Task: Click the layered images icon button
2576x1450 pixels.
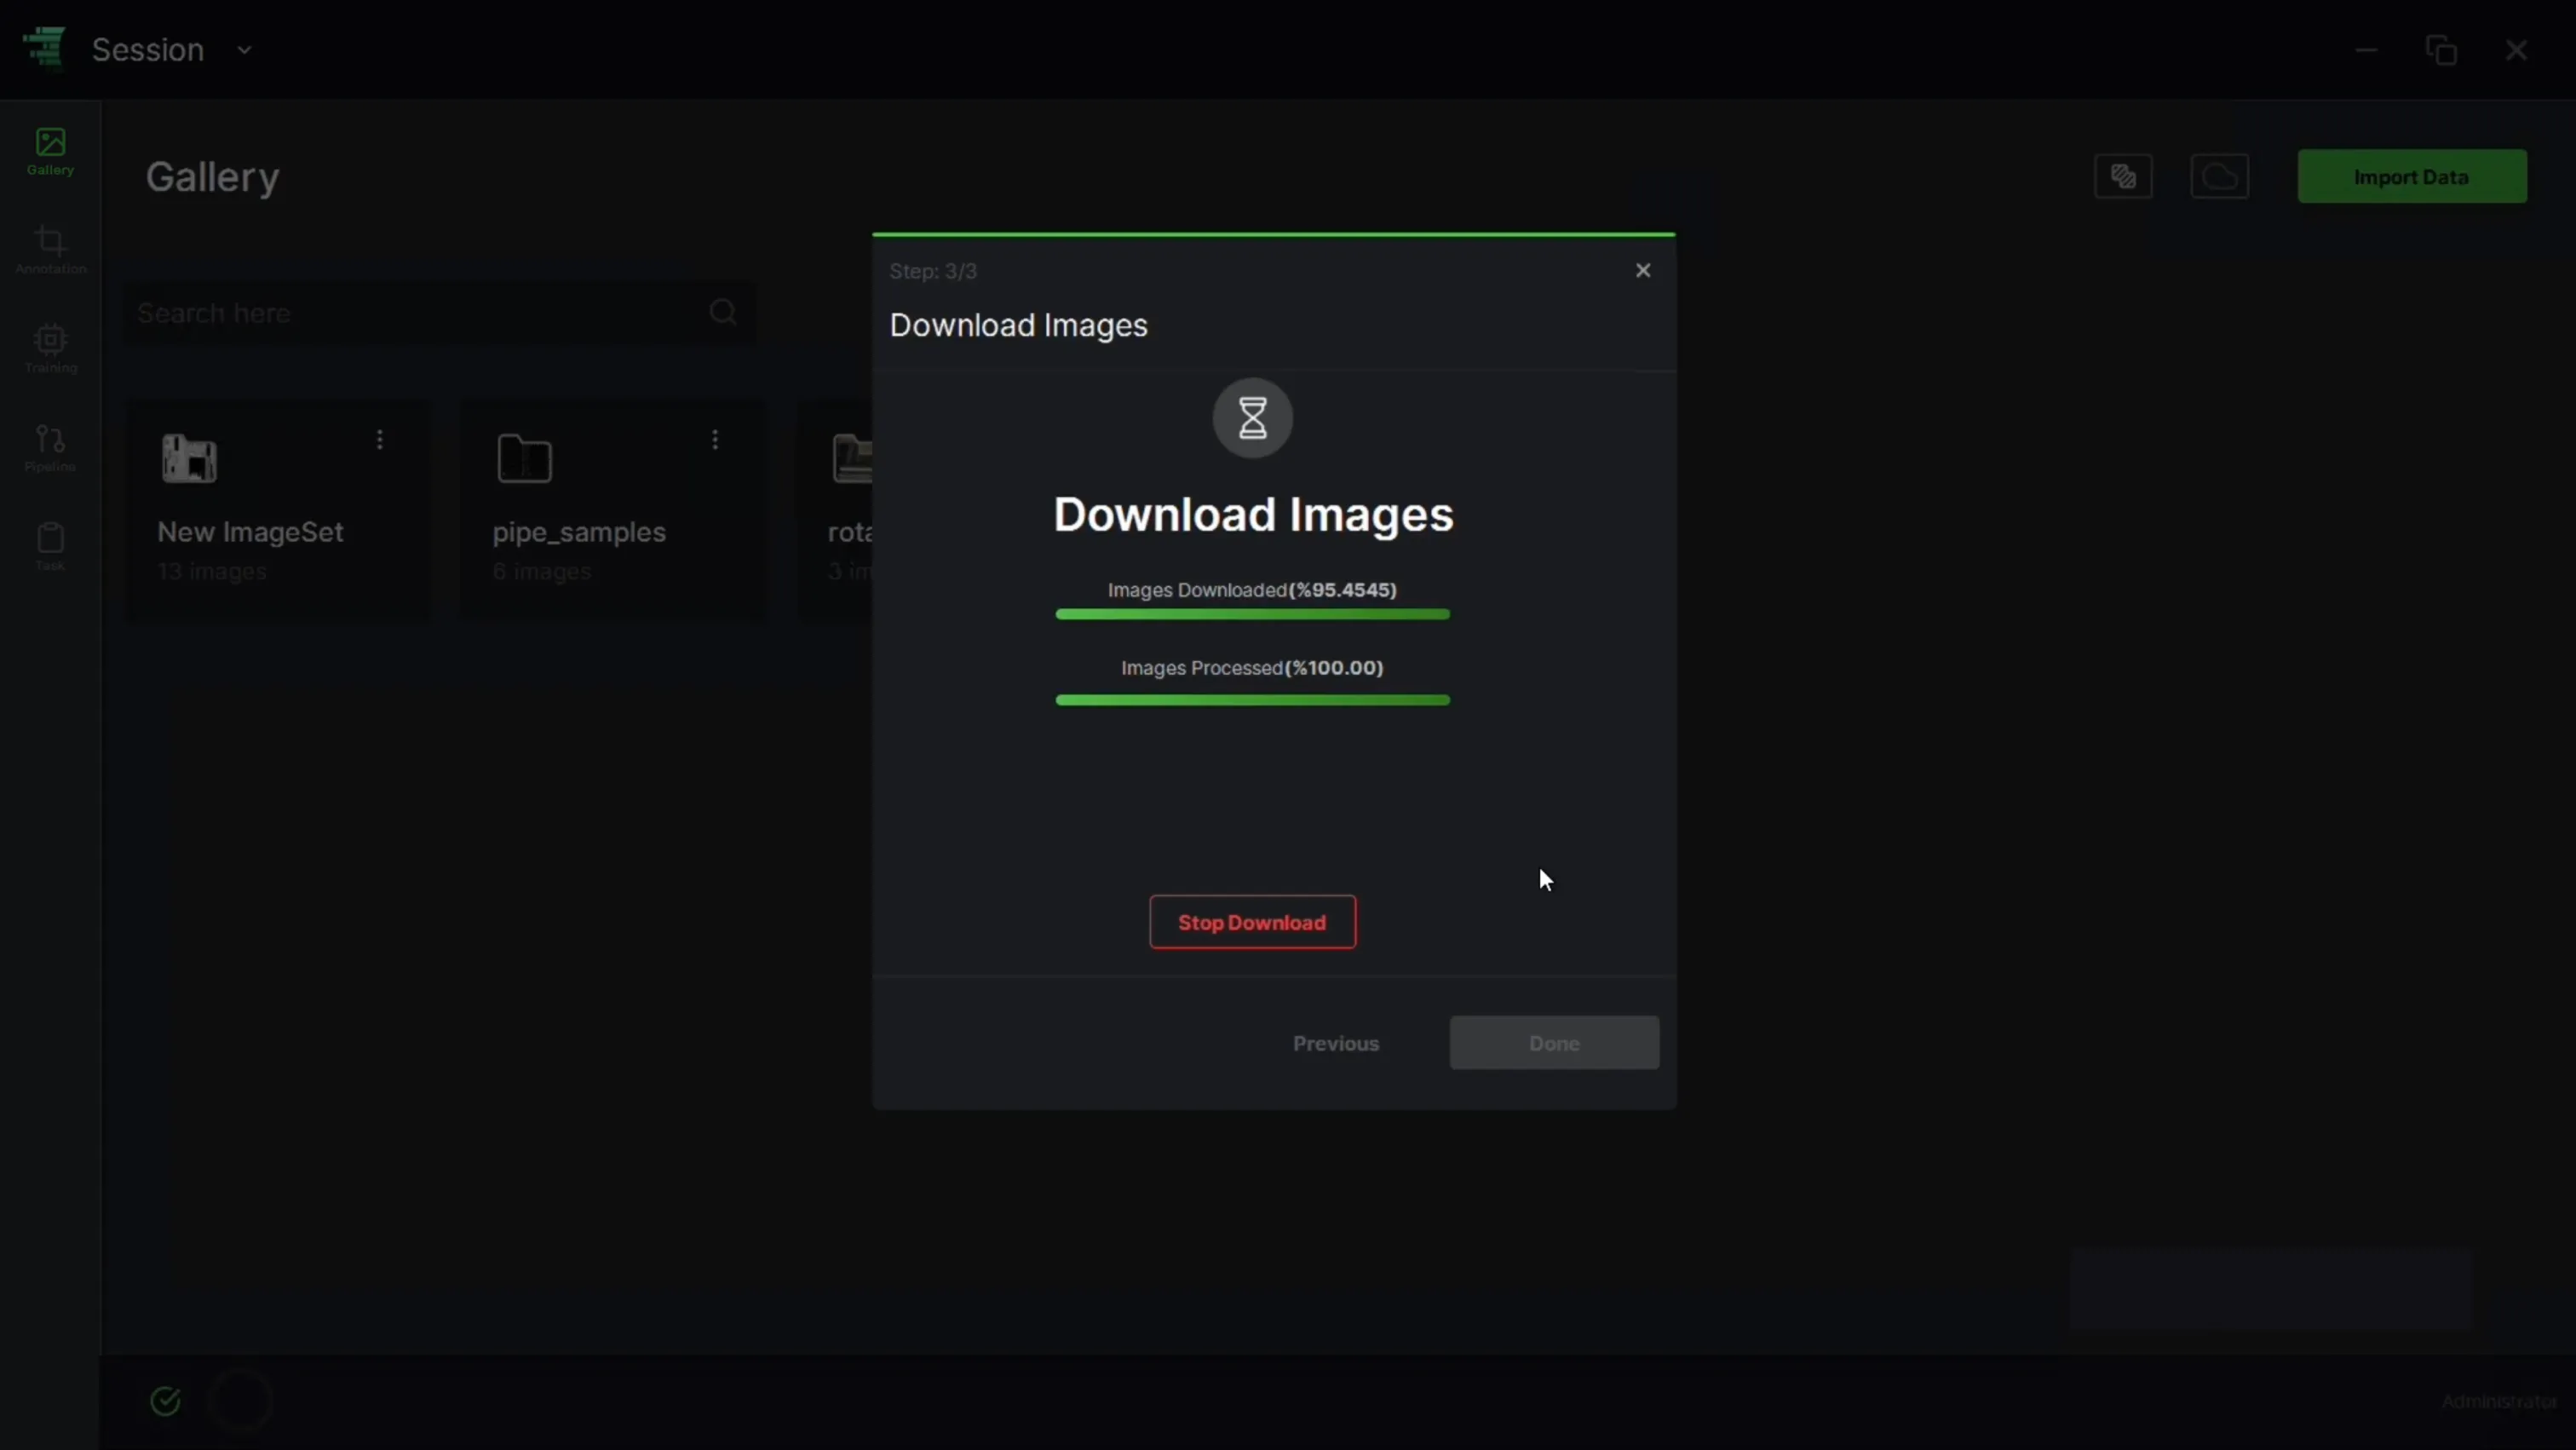Action: tap(2123, 177)
